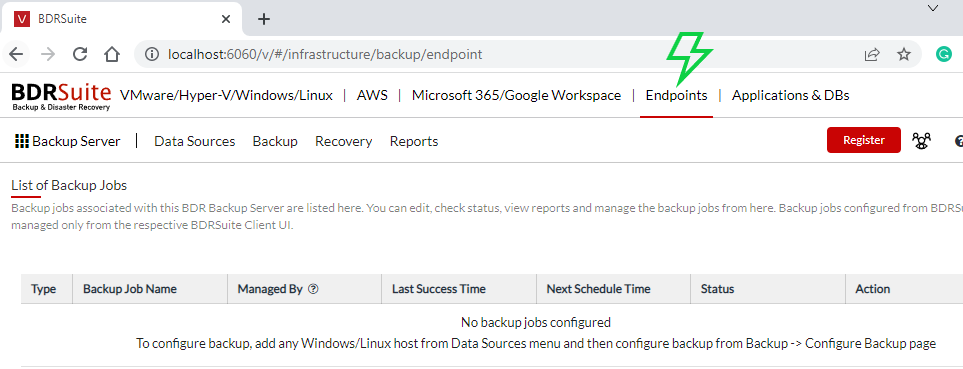The height and width of the screenshot is (369, 963).
Task: Share this page icon
Action: click(871, 55)
